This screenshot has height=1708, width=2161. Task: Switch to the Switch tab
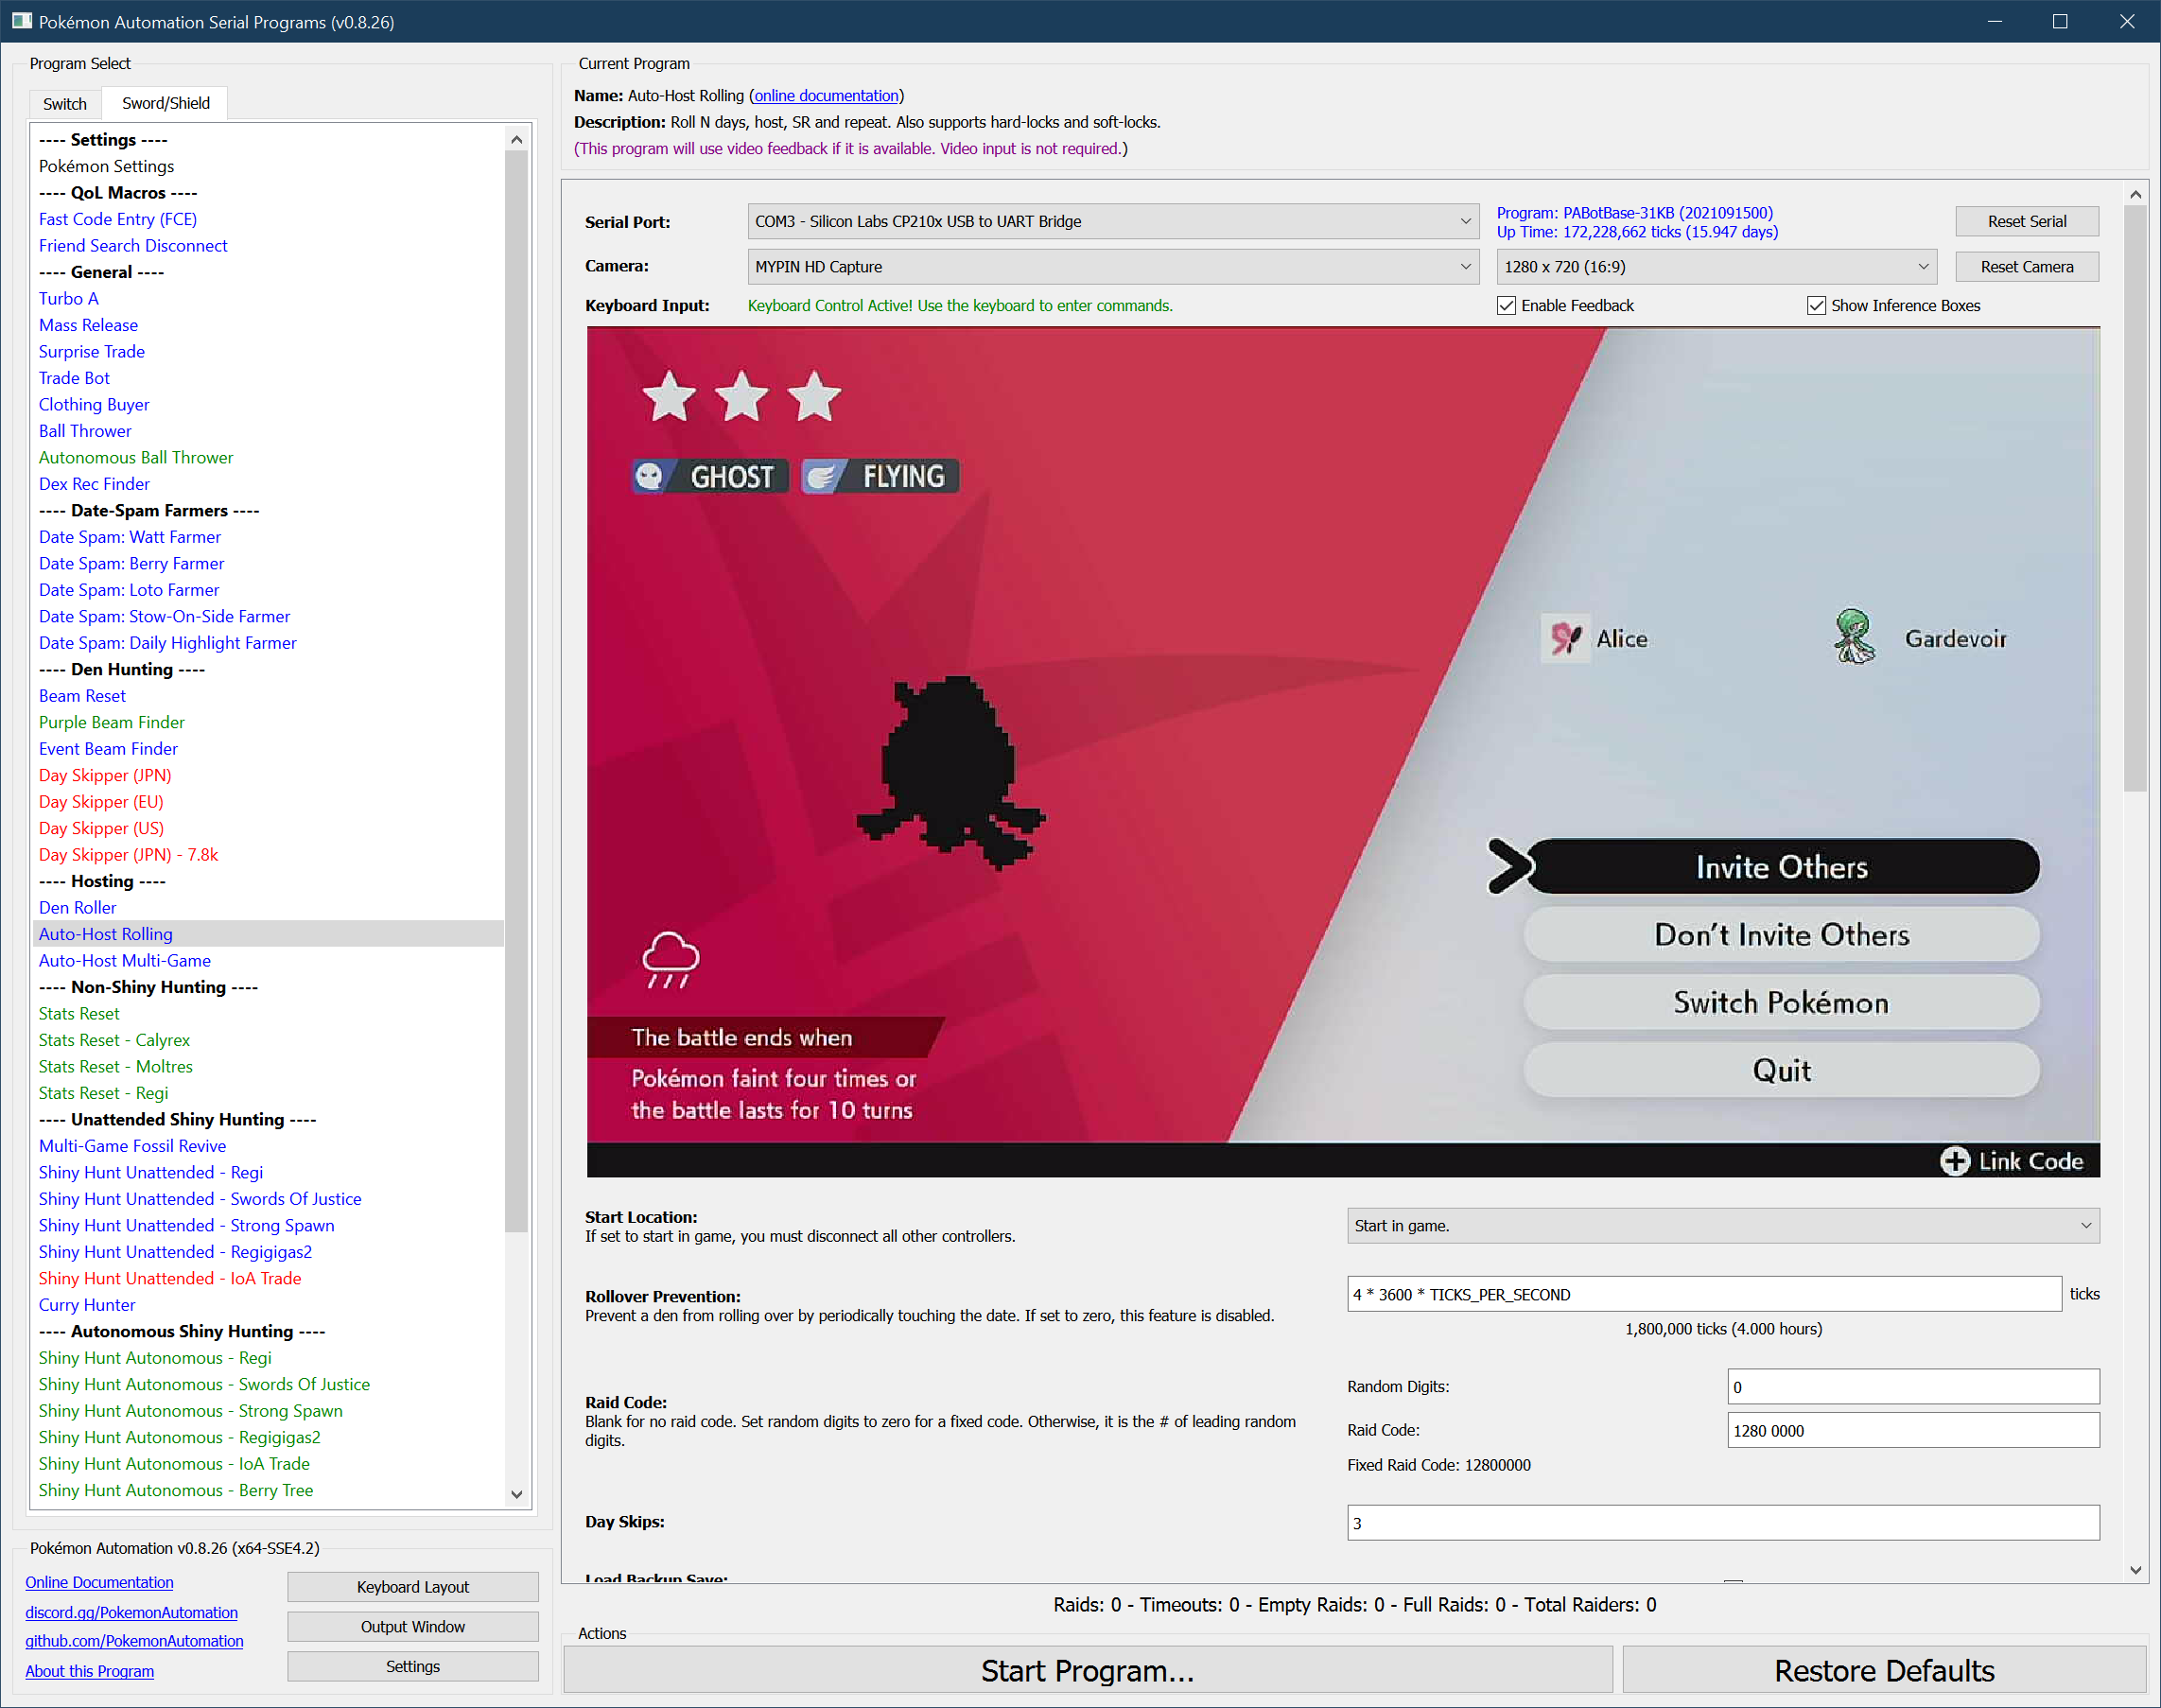click(65, 103)
